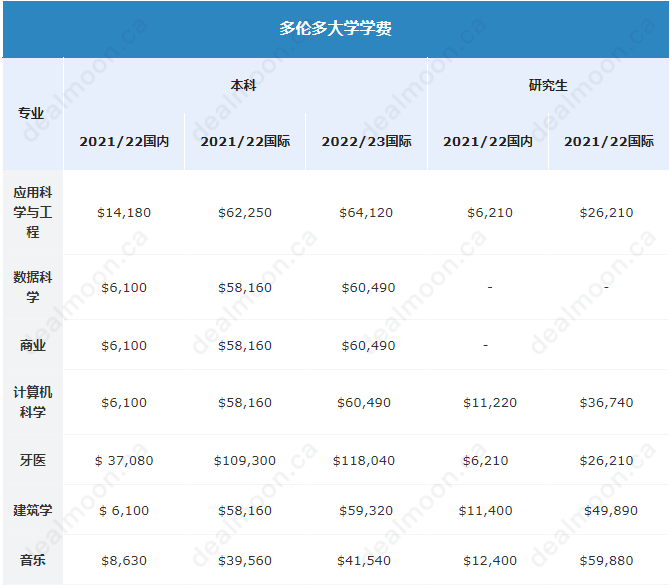670x588 pixels.
Task: Click the $39,560 tuition cell
Action: point(245,561)
